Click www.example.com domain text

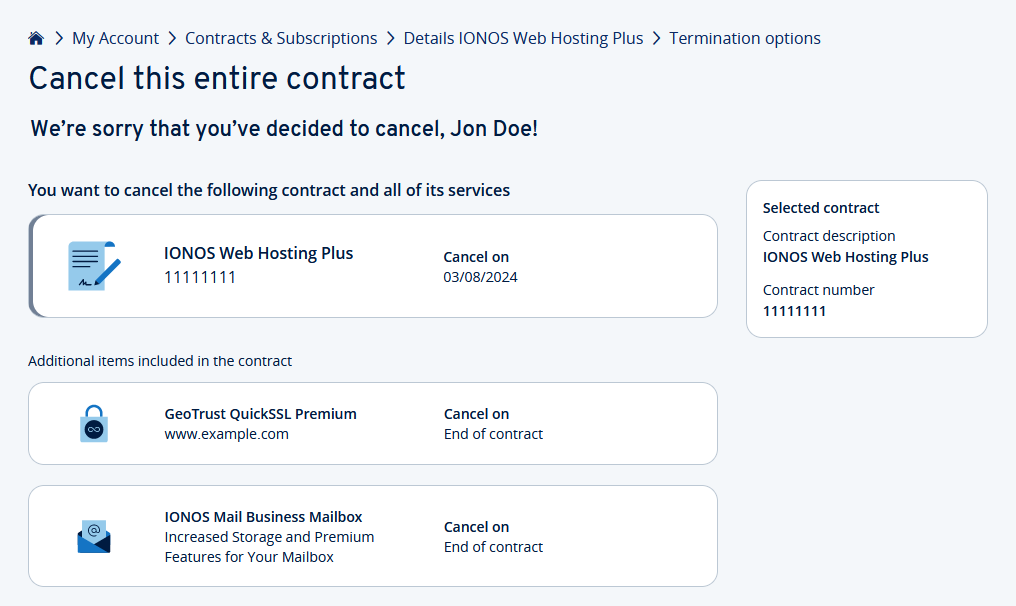click(x=226, y=434)
